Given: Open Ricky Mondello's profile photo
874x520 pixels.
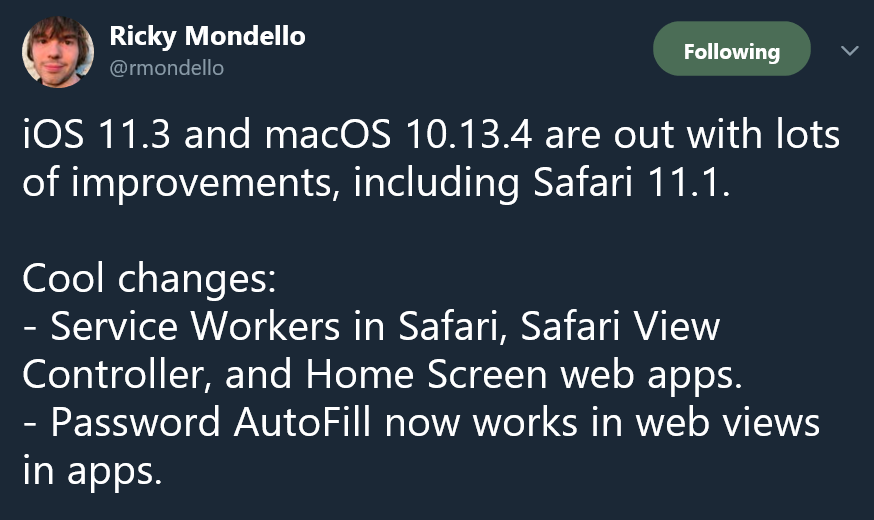Looking at the screenshot, I should (57, 51).
